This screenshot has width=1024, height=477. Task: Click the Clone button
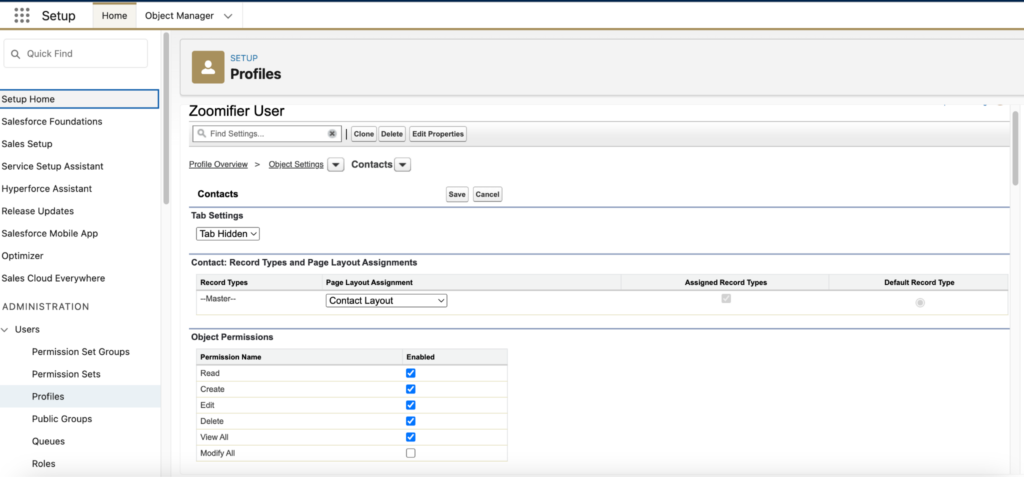click(x=364, y=134)
